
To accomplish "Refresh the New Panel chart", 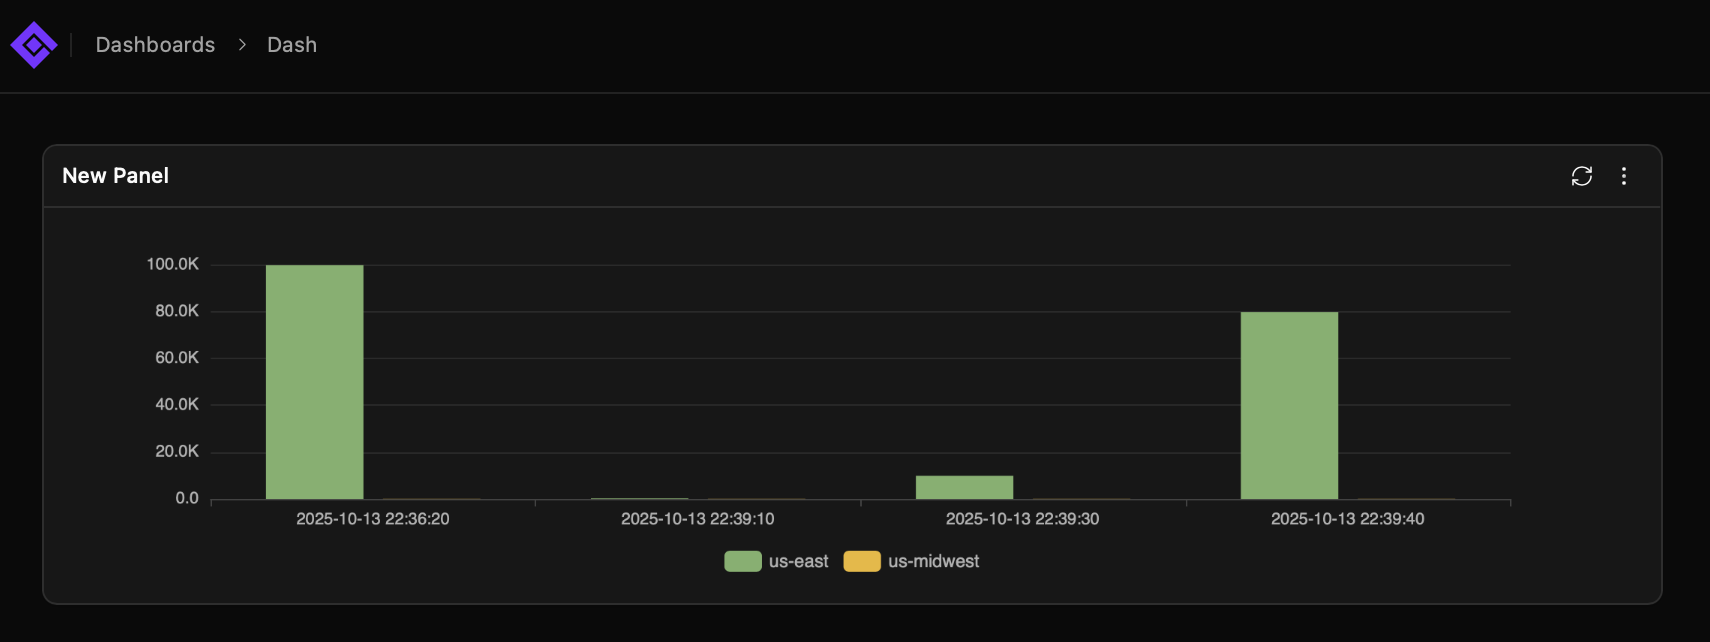I will (1581, 176).
